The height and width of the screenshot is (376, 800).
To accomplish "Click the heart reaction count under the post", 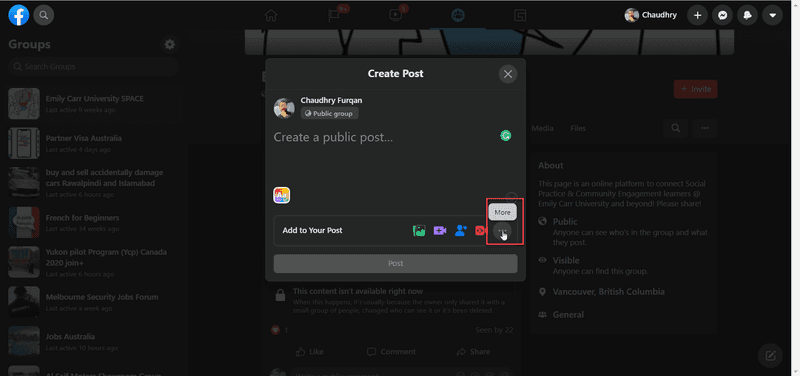I will coord(280,330).
